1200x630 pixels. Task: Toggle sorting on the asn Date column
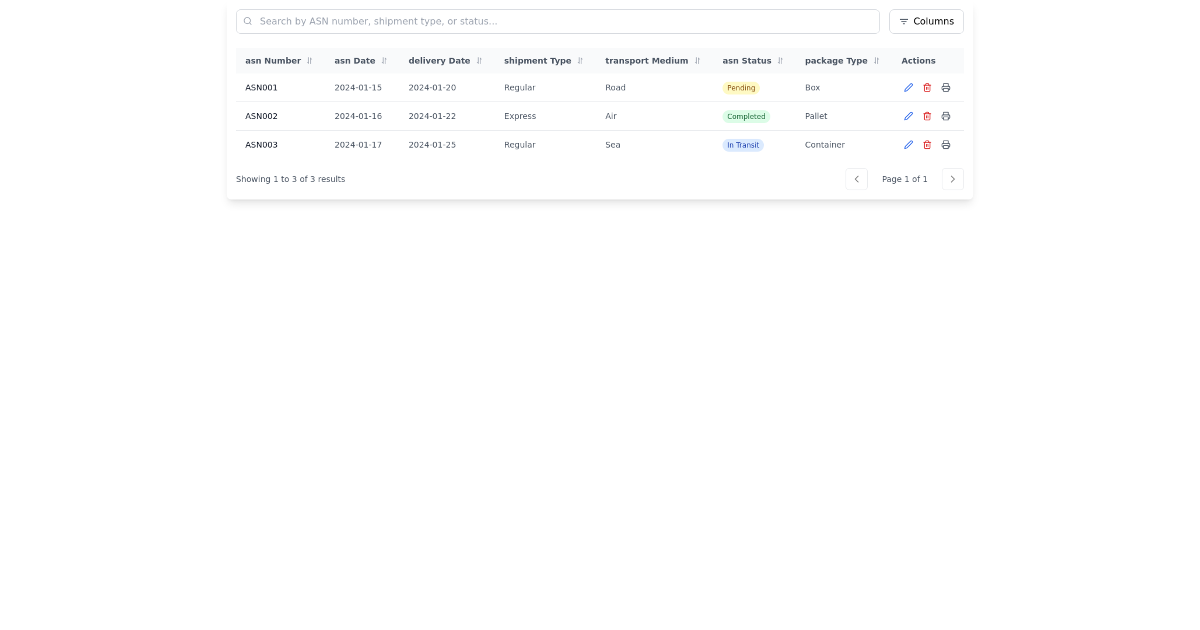386,60
